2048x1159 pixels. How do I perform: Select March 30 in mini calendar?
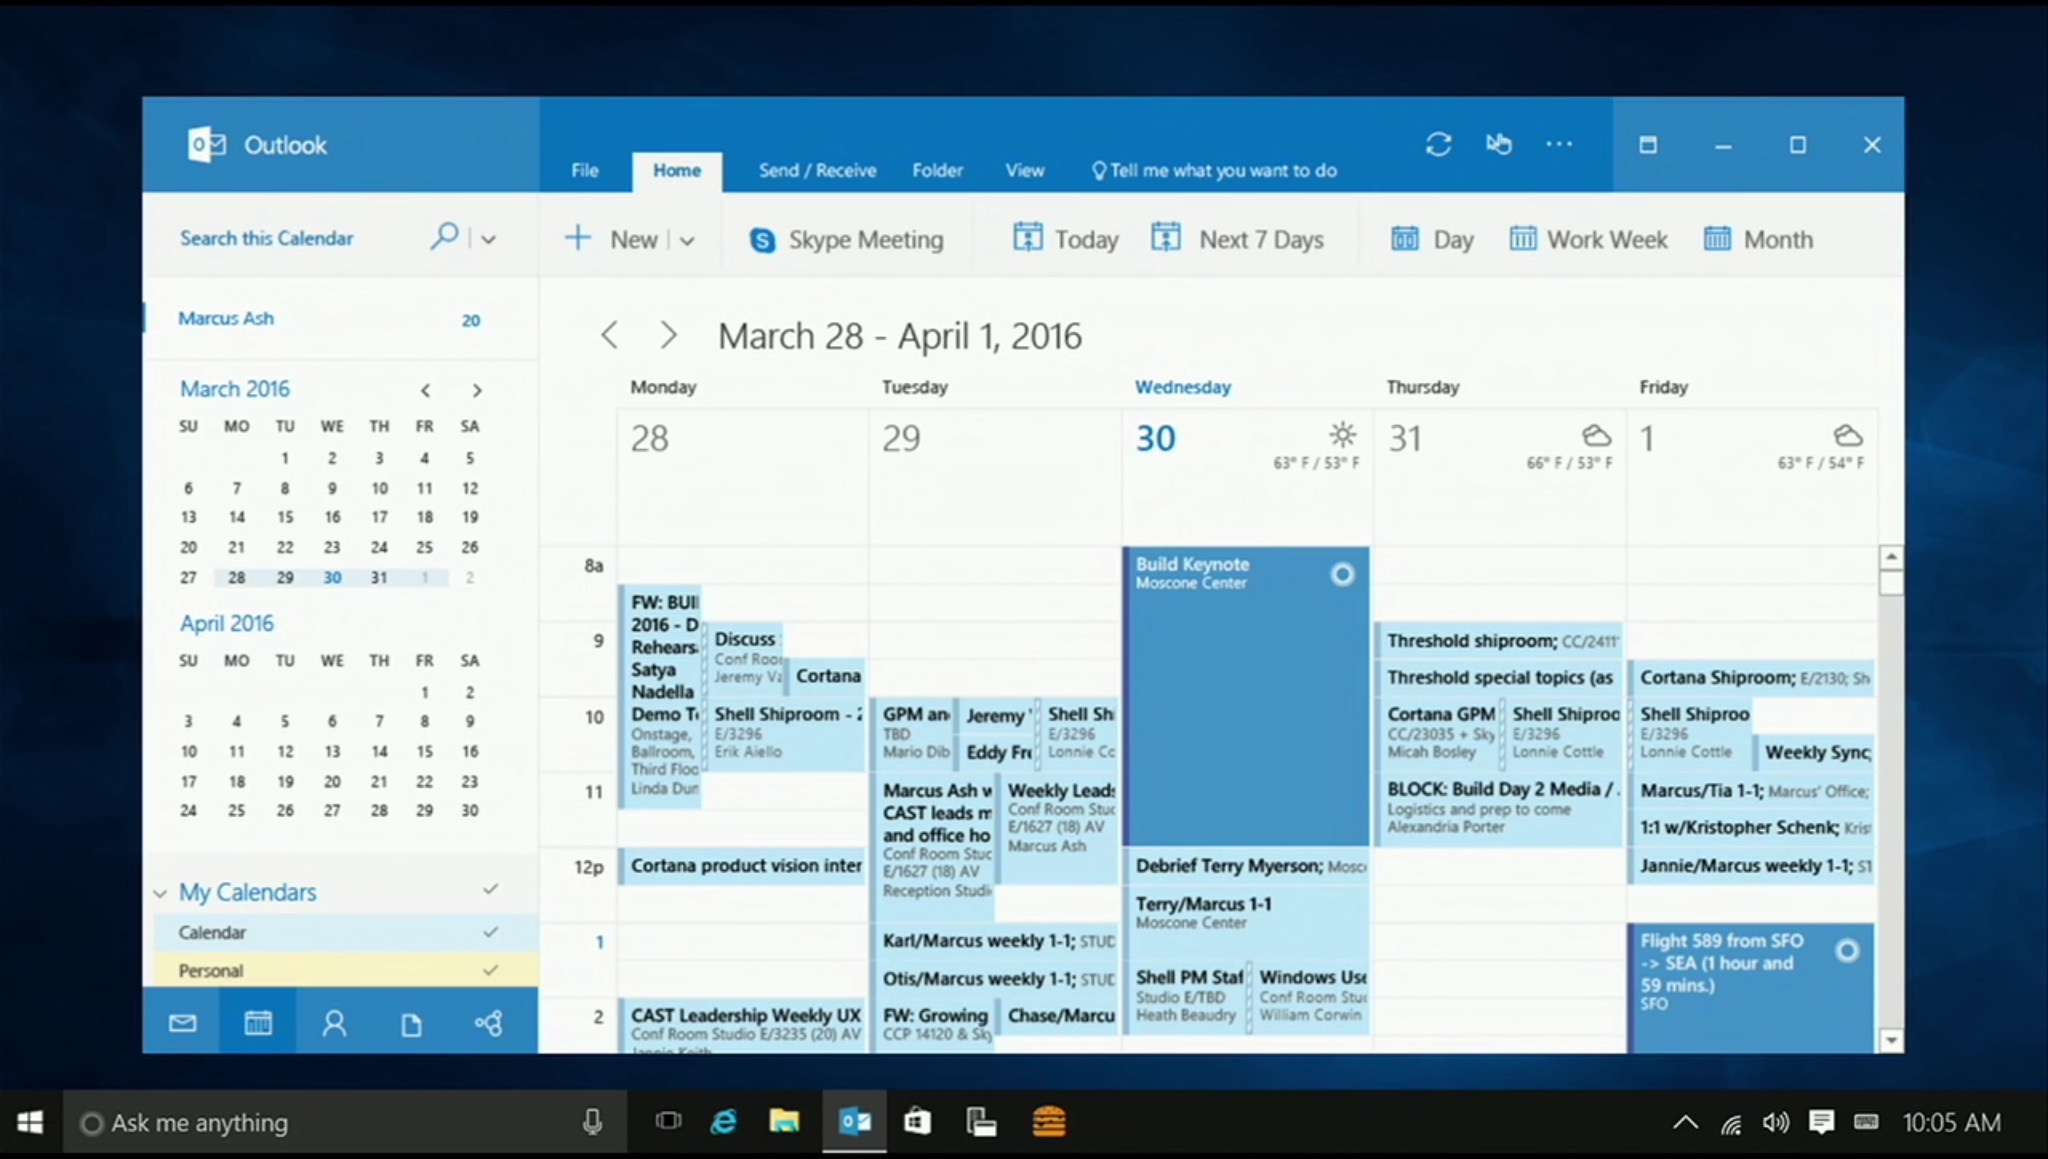(332, 577)
